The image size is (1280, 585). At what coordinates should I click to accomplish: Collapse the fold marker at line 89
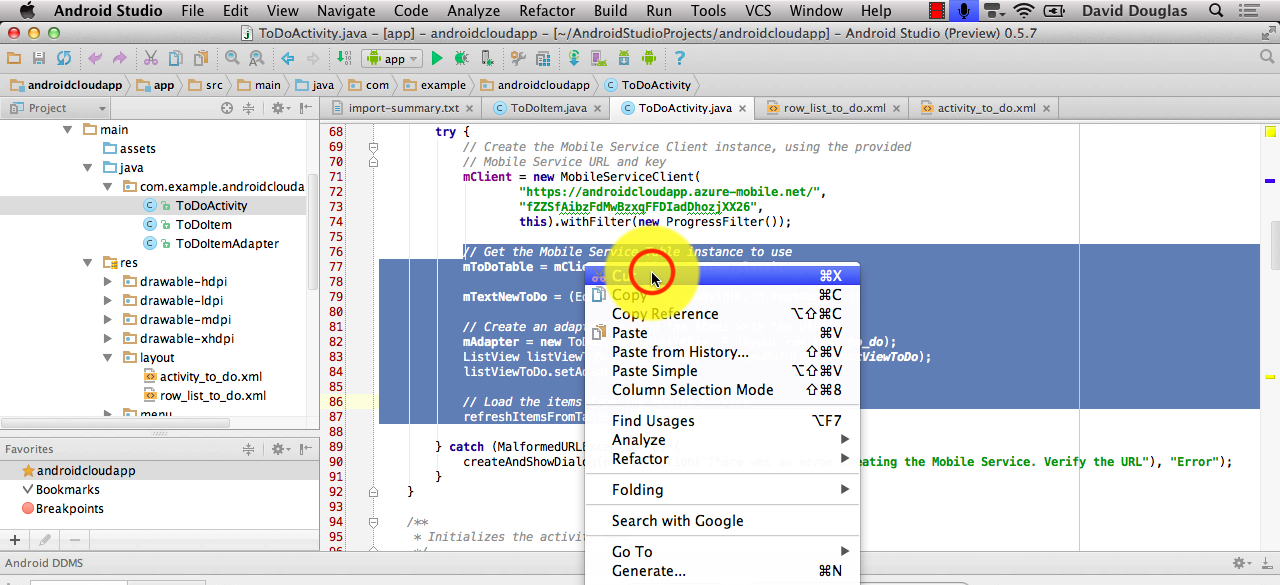[373, 446]
